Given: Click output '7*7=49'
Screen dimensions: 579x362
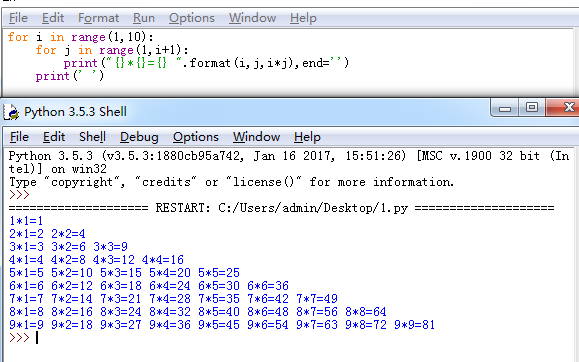Looking at the screenshot, I should (317, 299).
